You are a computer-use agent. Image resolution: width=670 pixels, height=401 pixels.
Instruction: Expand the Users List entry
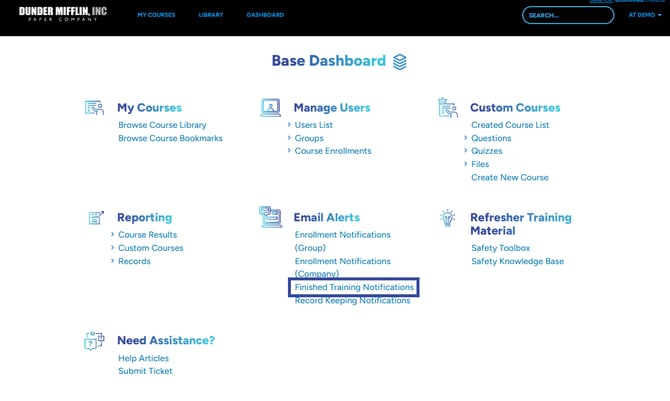(x=313, y=125)
